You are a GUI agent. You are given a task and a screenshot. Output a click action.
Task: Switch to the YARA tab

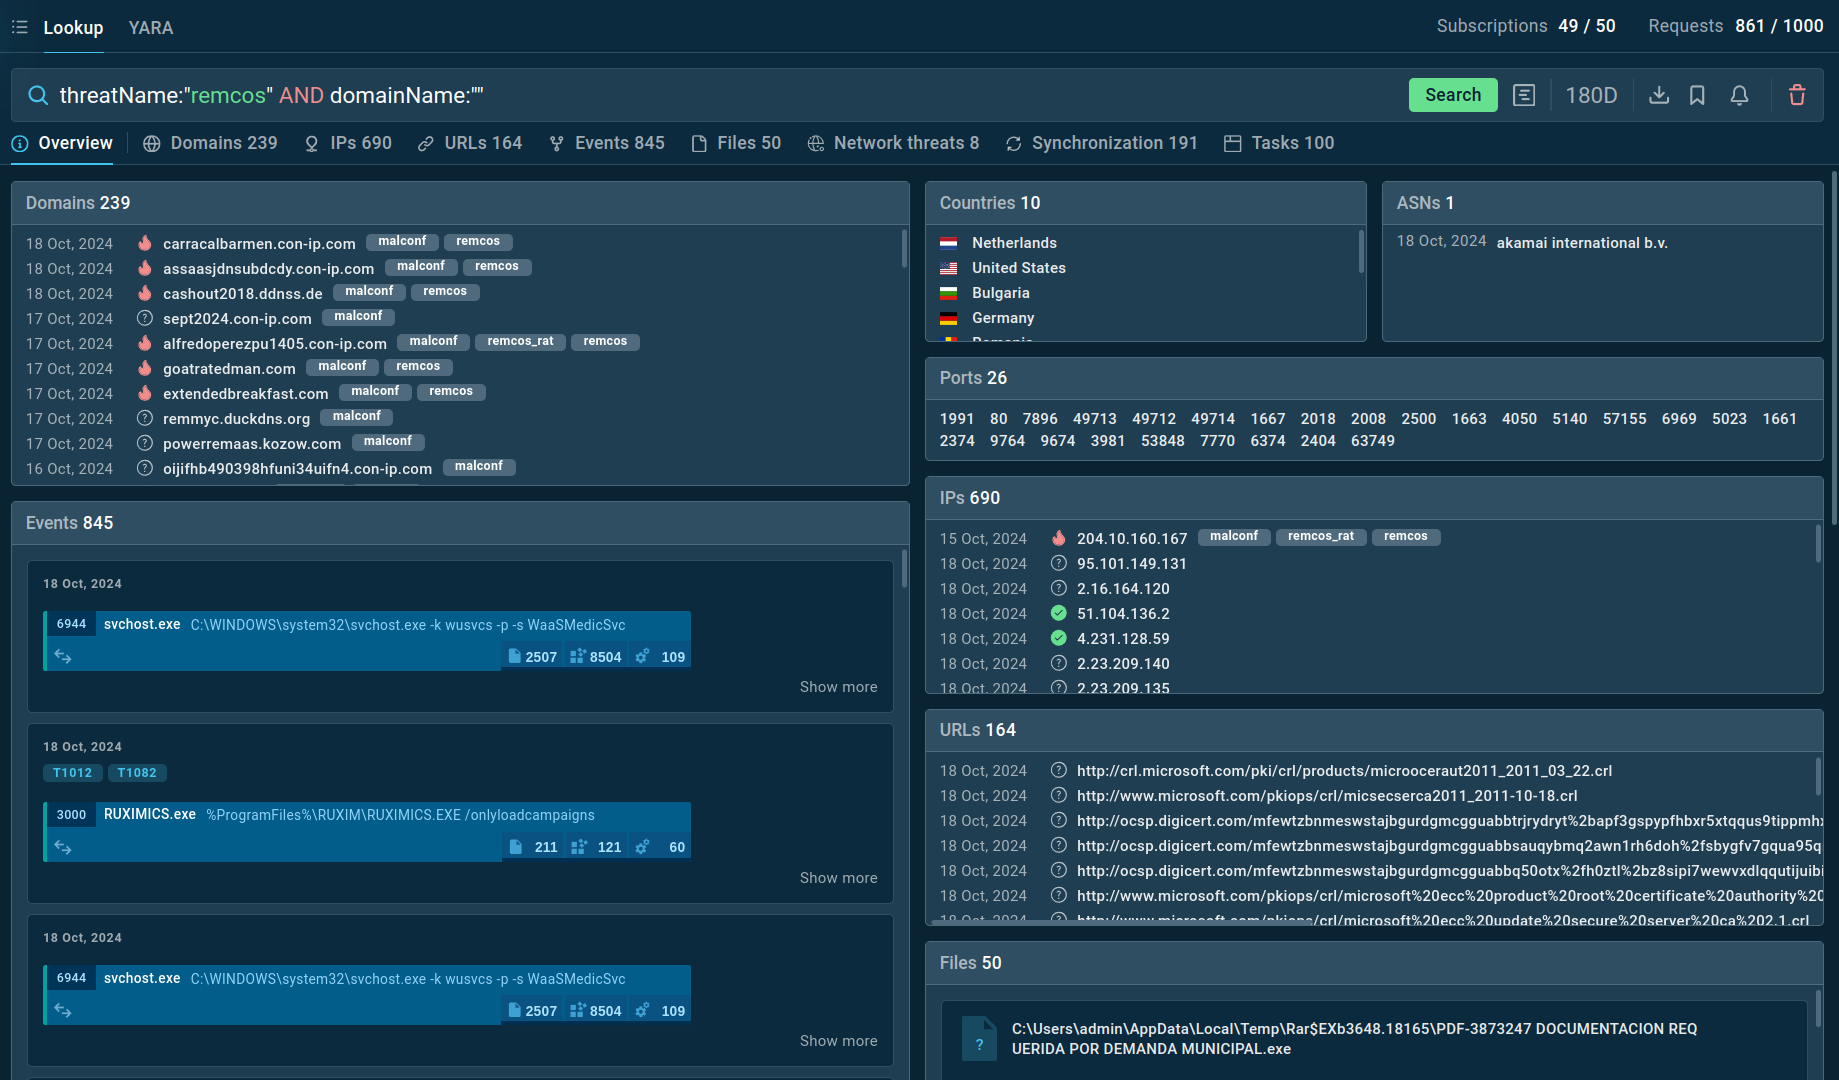151,27
